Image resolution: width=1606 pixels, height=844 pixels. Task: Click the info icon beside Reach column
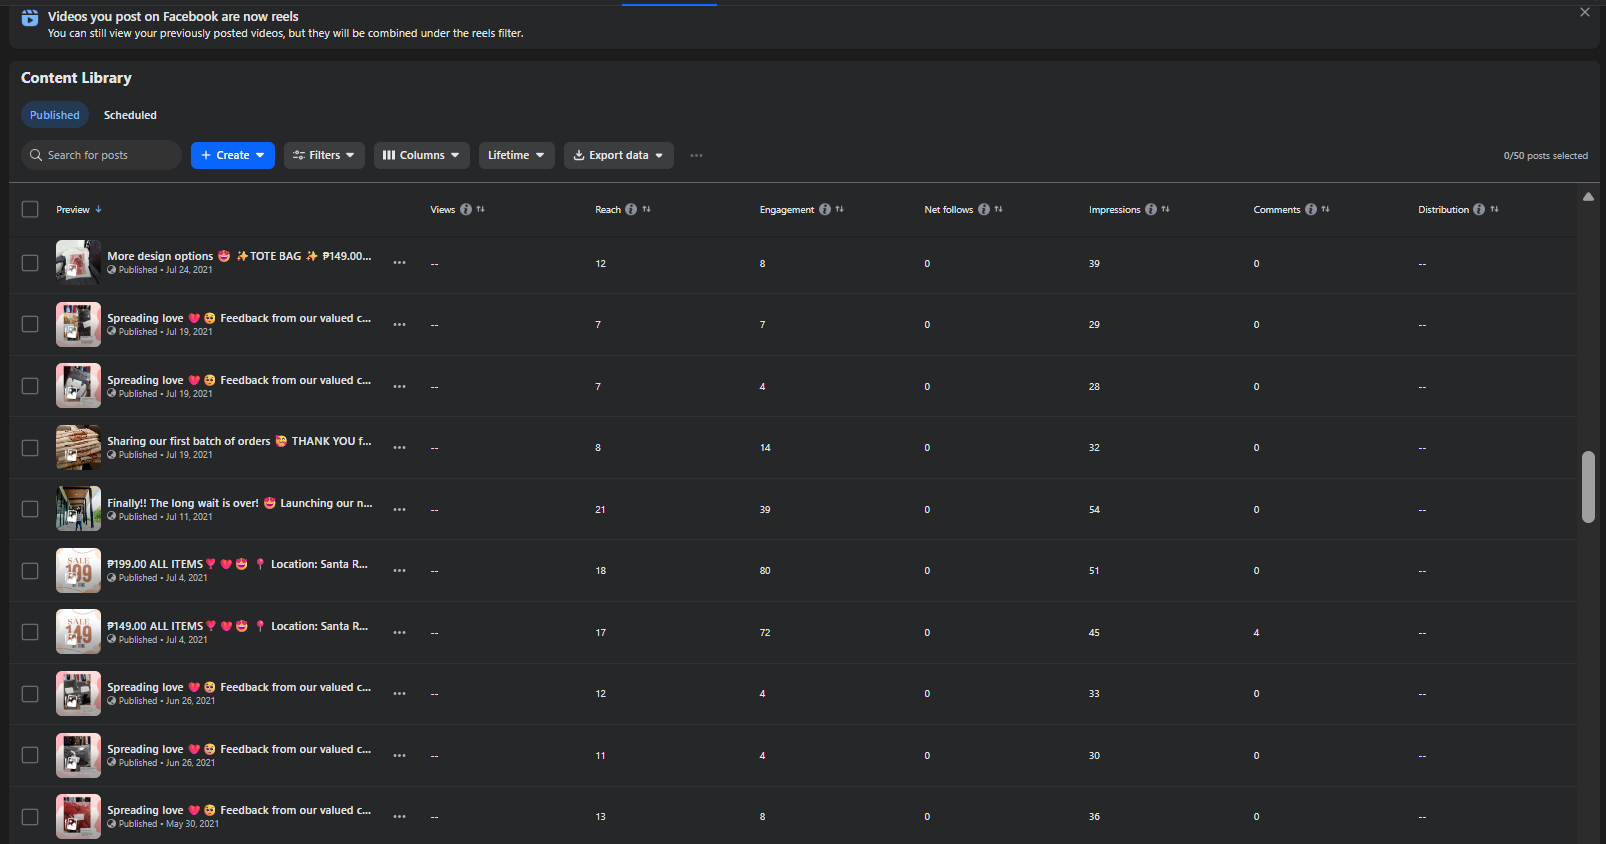631,210
